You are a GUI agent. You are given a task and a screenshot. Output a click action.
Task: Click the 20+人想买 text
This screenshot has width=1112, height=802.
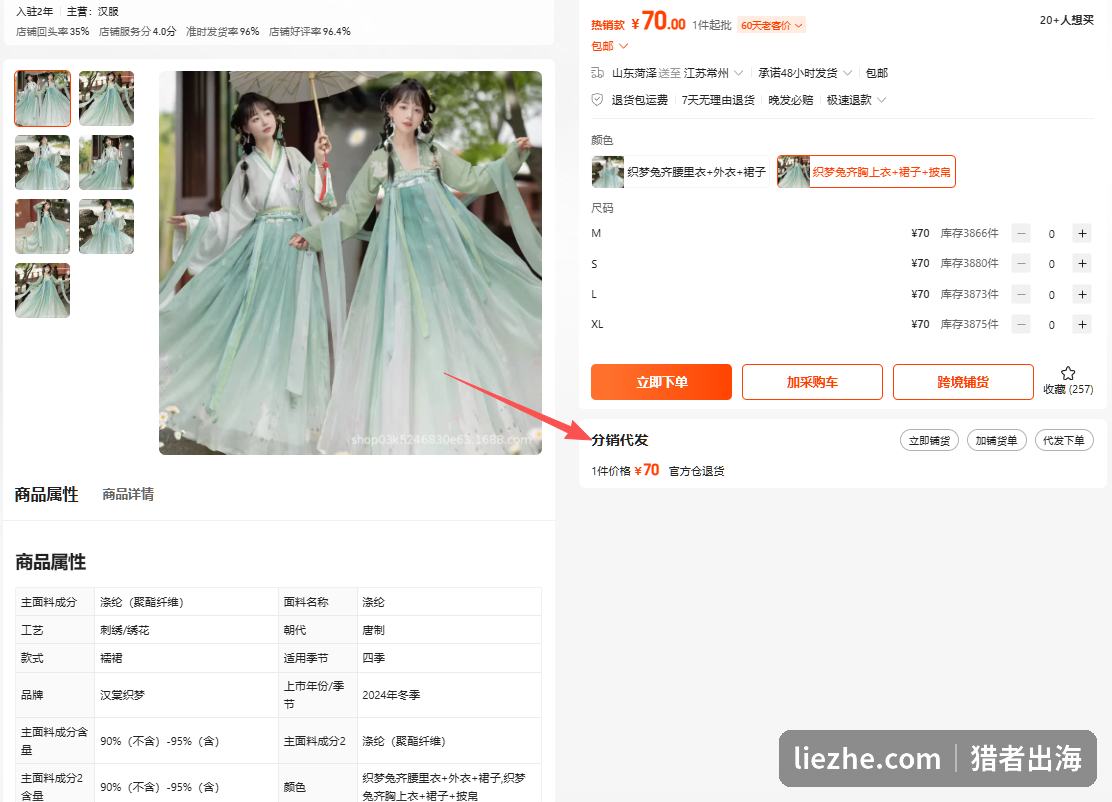pyautogui.click(x=1067, y=20)
